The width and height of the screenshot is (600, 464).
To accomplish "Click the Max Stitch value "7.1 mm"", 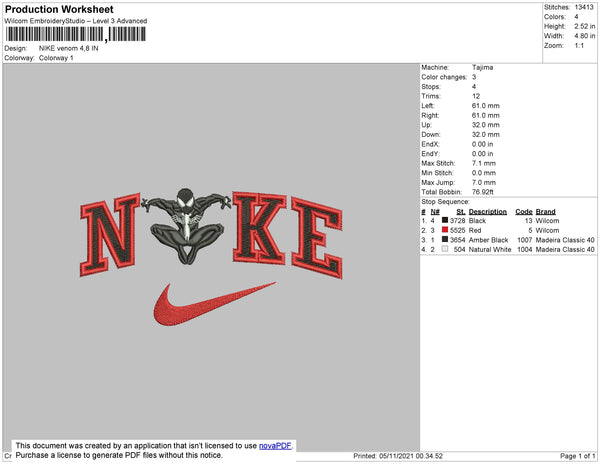I will click(x=484, y=163).
